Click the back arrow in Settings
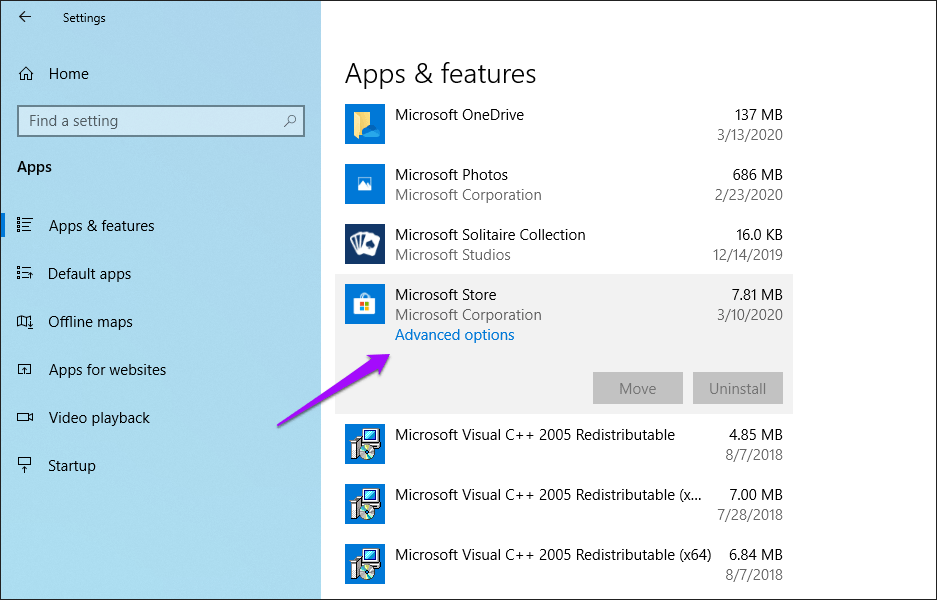This screenshot has height=600, width=937. click(25, 17)
